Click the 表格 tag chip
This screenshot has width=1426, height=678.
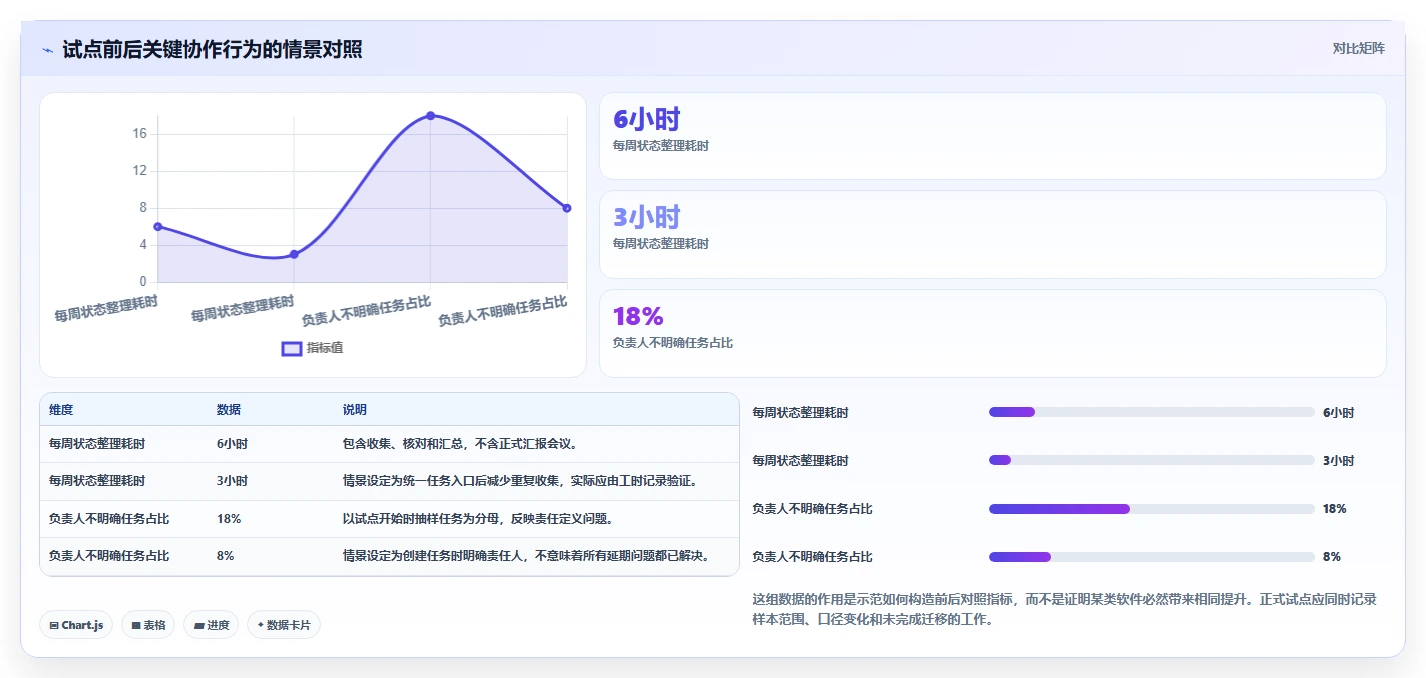point(148,625)
